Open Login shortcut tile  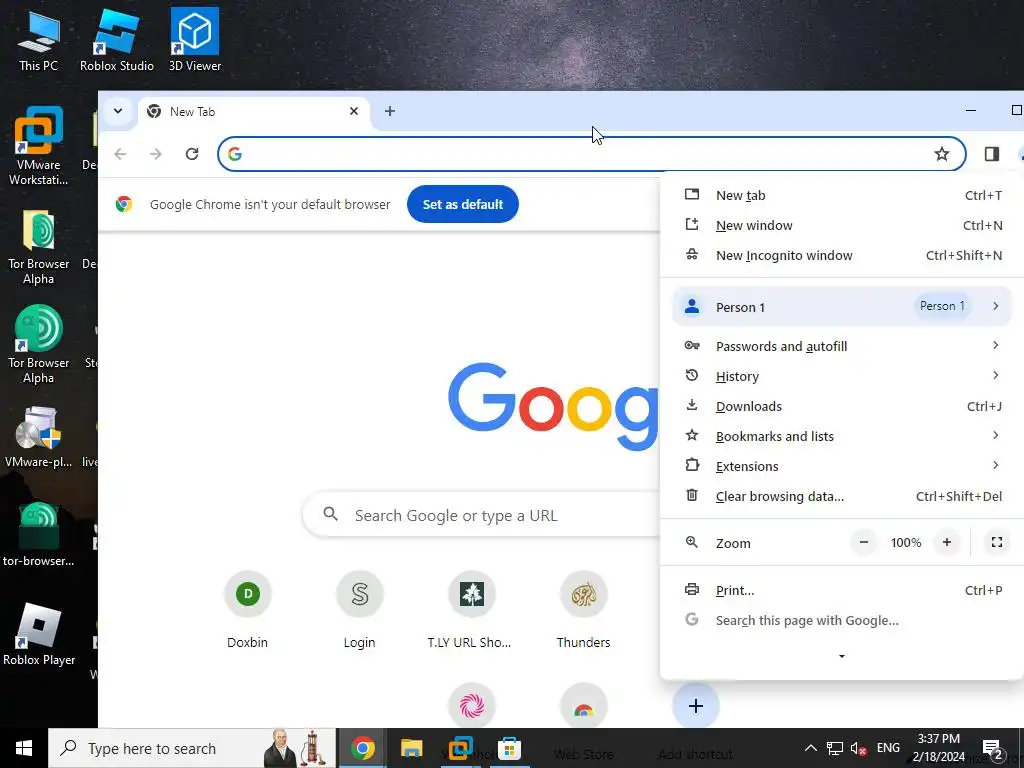(x=359, y=610)
